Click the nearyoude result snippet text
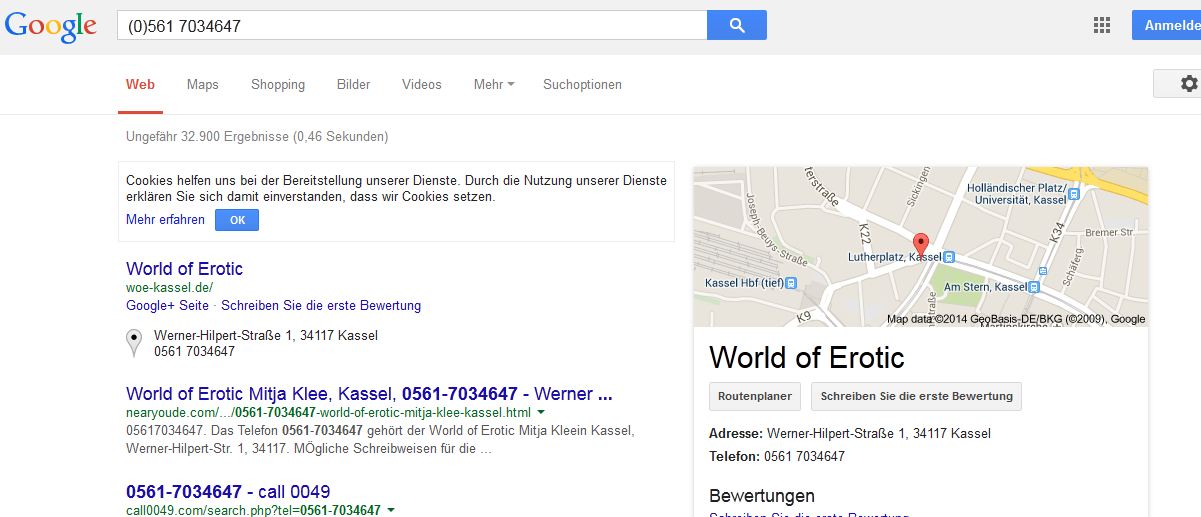1201x517 pixels. 380,440
